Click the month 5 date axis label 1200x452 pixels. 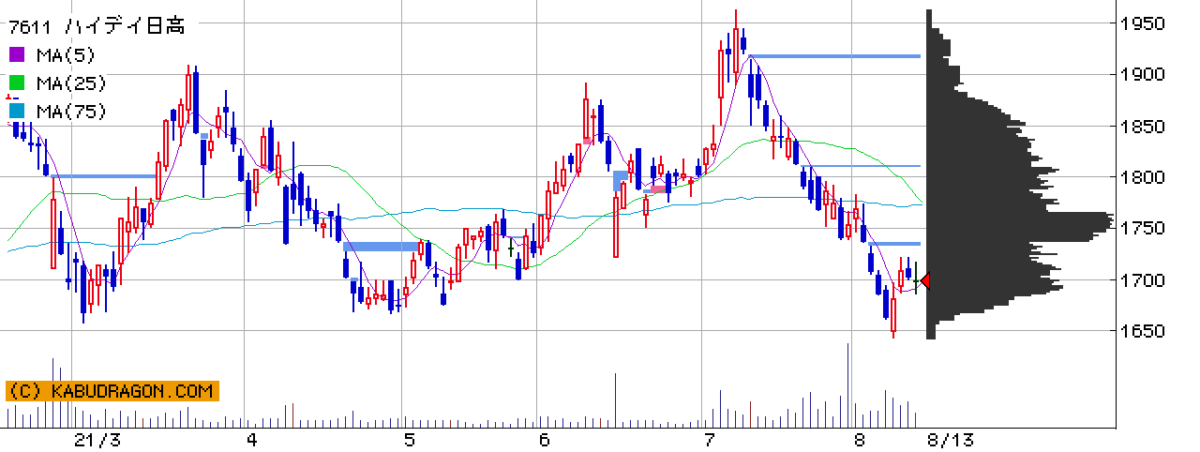409,440
